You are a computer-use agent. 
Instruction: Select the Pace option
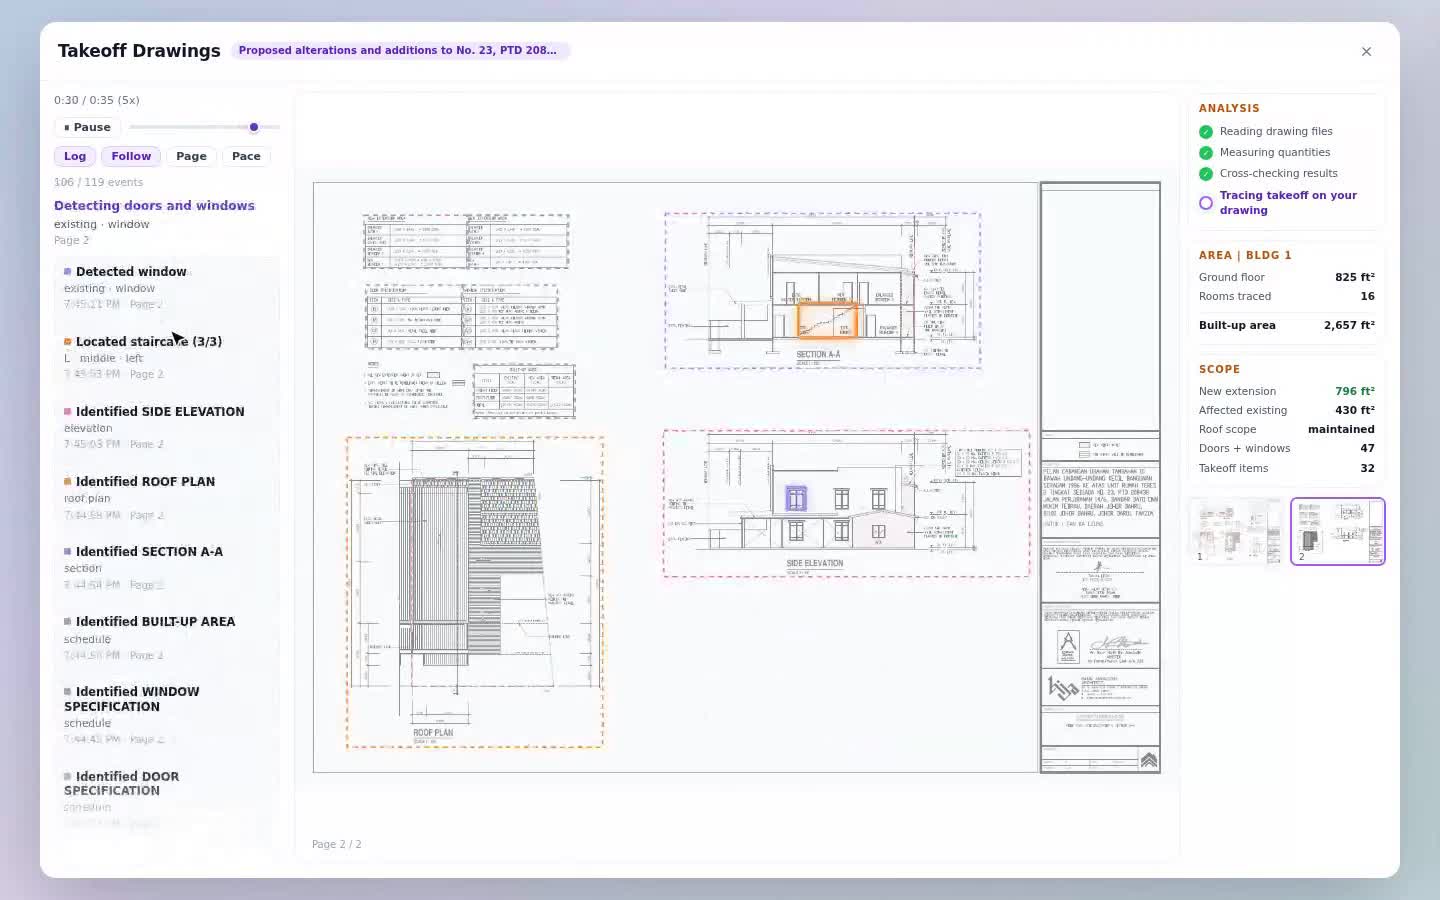tap(246, 156)
